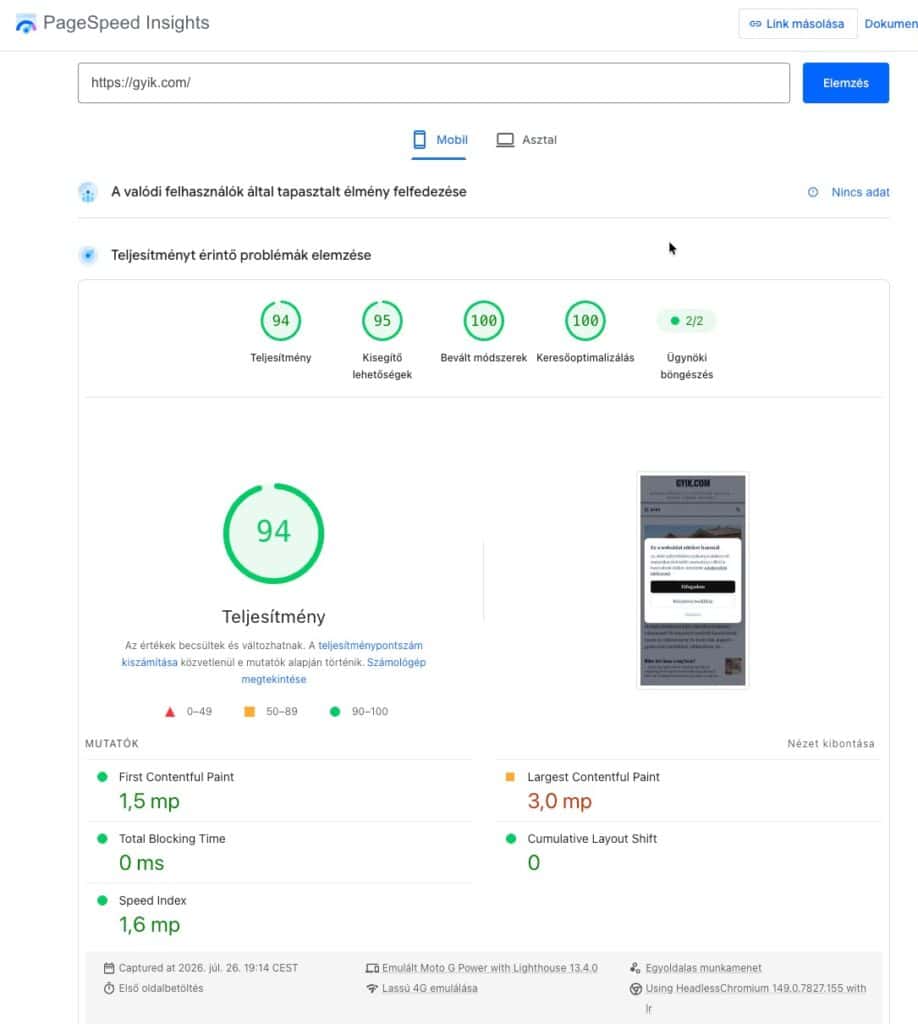Click the Lassú 4G emulálása text
Image resolution: width=918 pixels, height=1024 pixels.
[x=430, y=988]
